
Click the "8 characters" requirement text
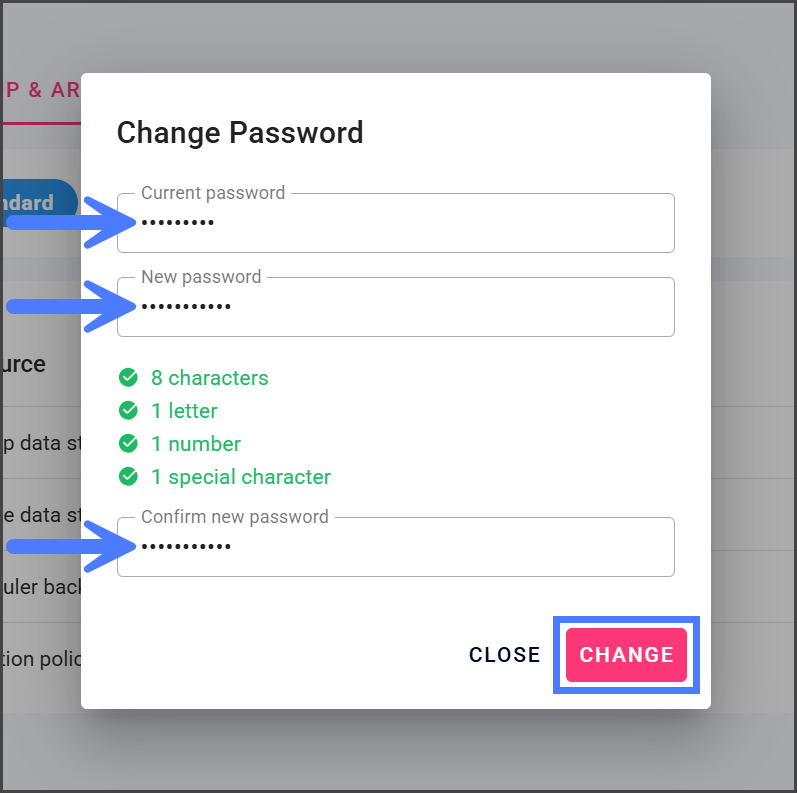(x=210, y=378)
